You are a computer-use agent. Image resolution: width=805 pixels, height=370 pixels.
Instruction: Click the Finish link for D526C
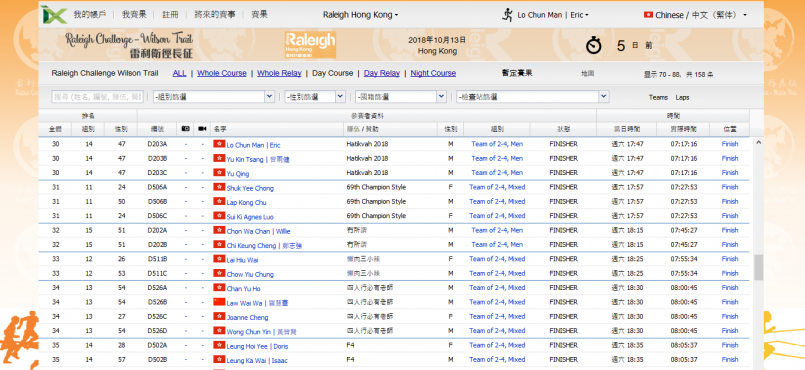pos(730,317)
